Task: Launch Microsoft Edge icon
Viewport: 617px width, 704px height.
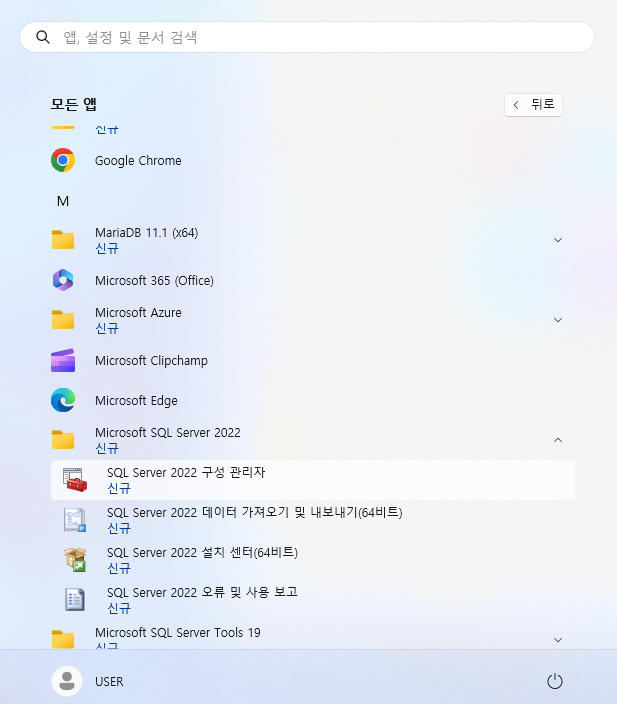Action: click(x=63, y=400)
